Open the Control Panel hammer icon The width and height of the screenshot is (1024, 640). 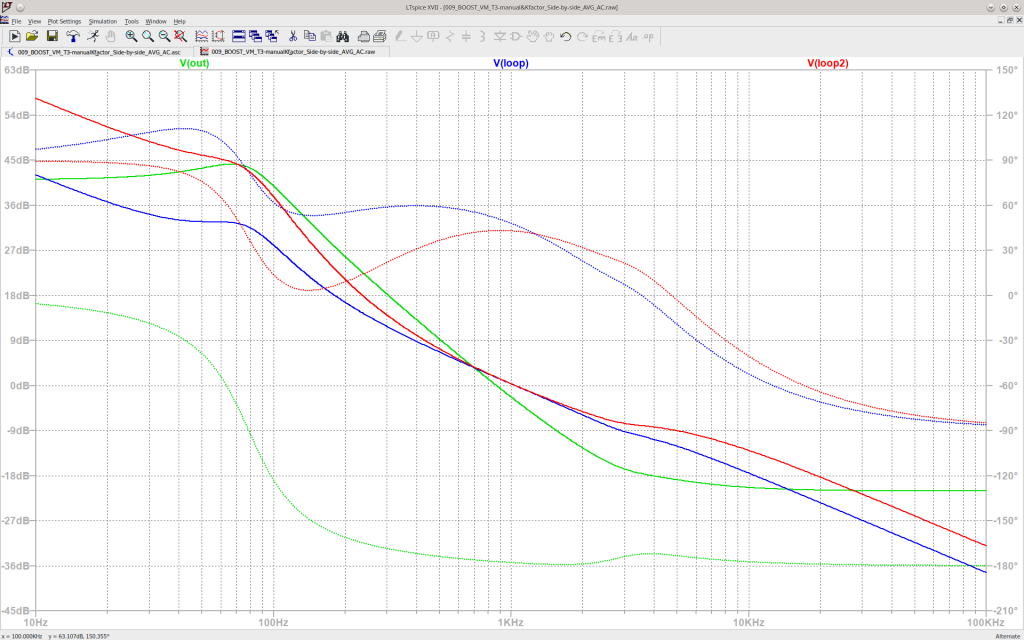tap(74, 36)
